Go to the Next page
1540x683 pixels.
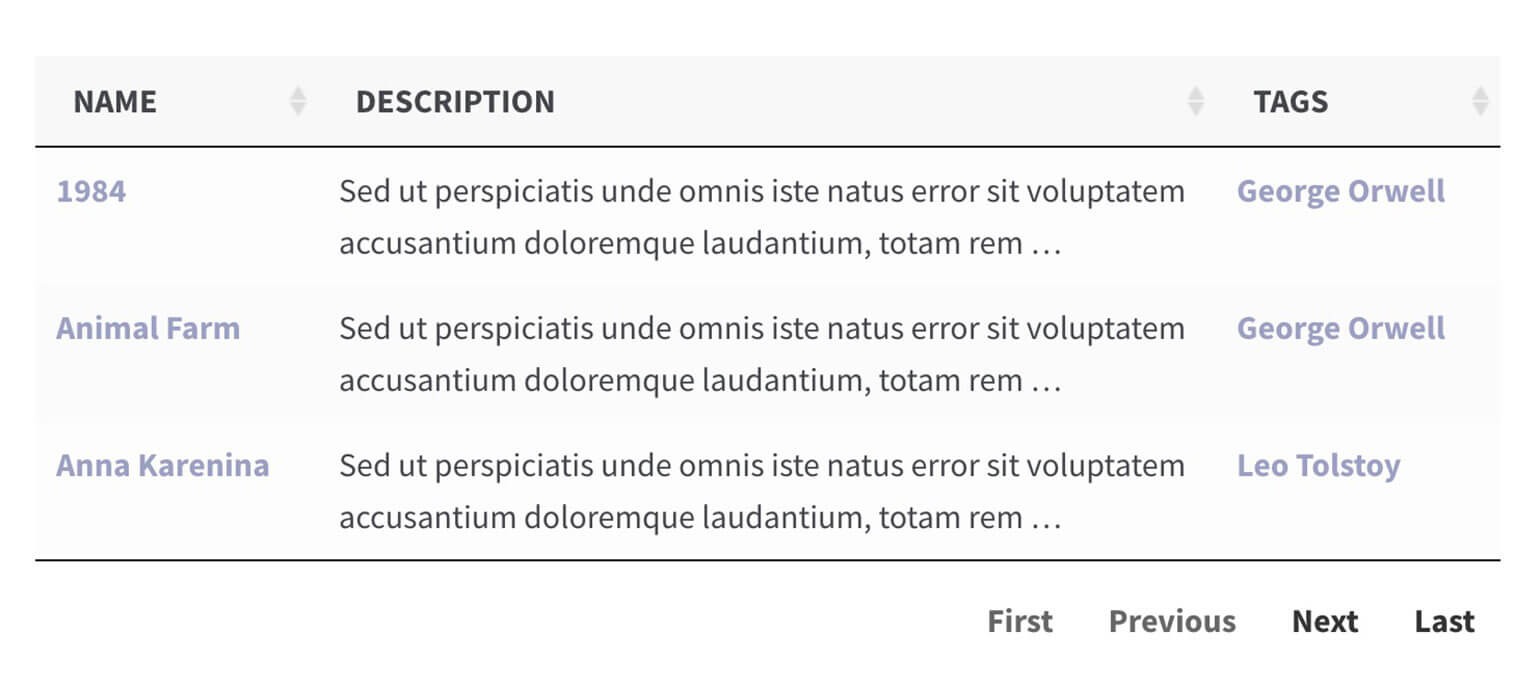point(1324,621)
